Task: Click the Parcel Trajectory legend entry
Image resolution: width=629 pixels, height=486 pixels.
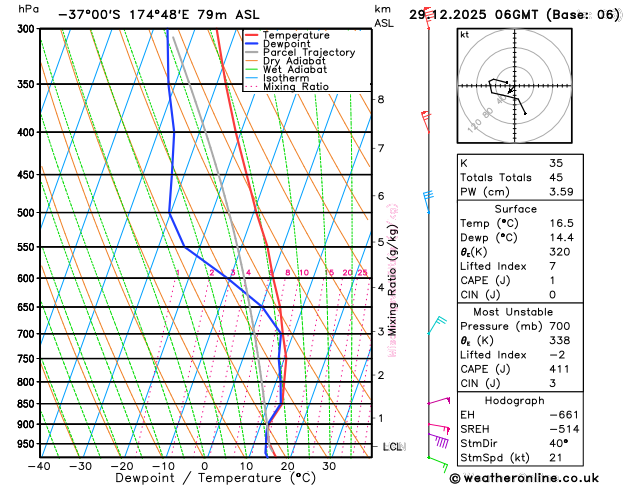Action: pyautogui.click(x=300, y=53)
